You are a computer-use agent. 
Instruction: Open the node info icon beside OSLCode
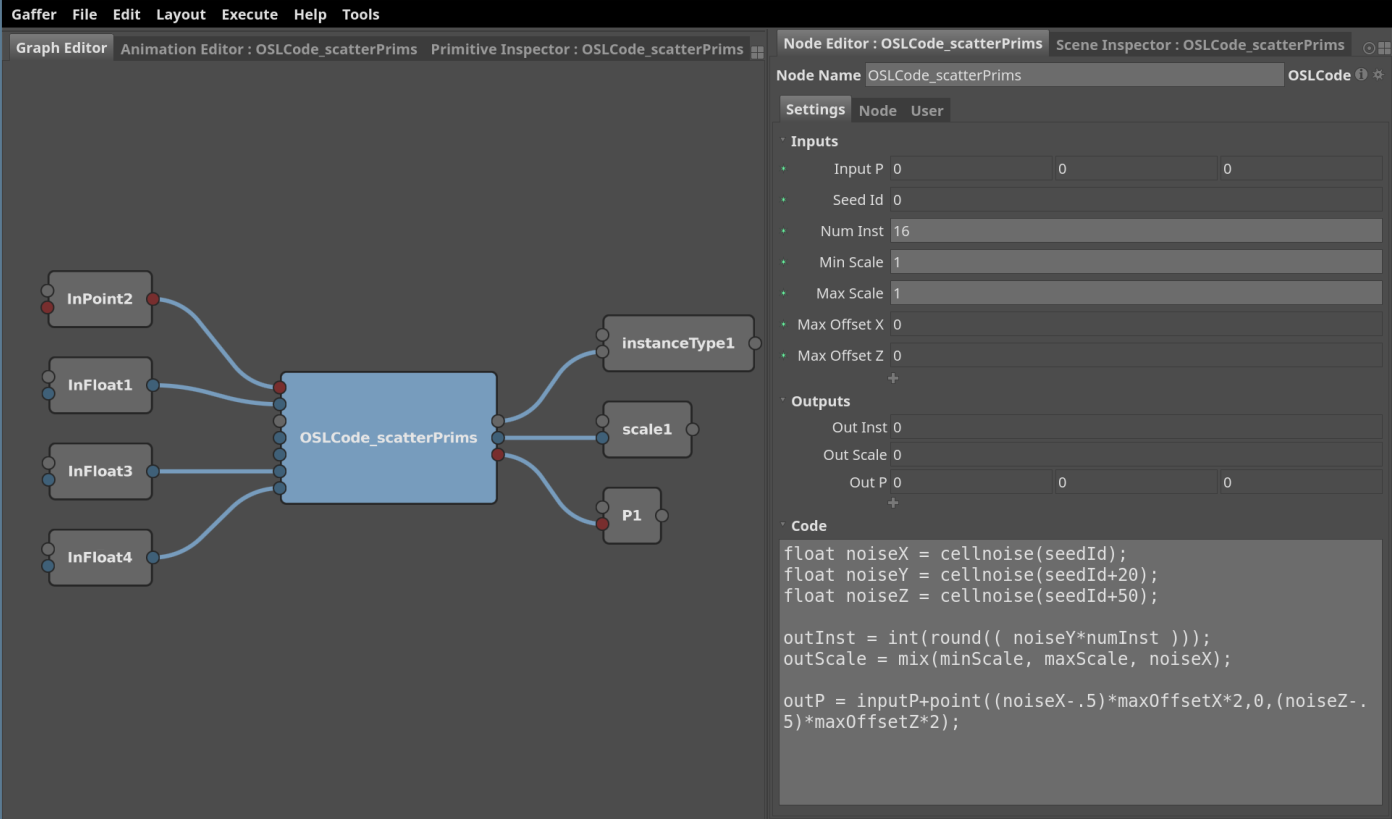pyautogui.click(x=1361, y=75)
